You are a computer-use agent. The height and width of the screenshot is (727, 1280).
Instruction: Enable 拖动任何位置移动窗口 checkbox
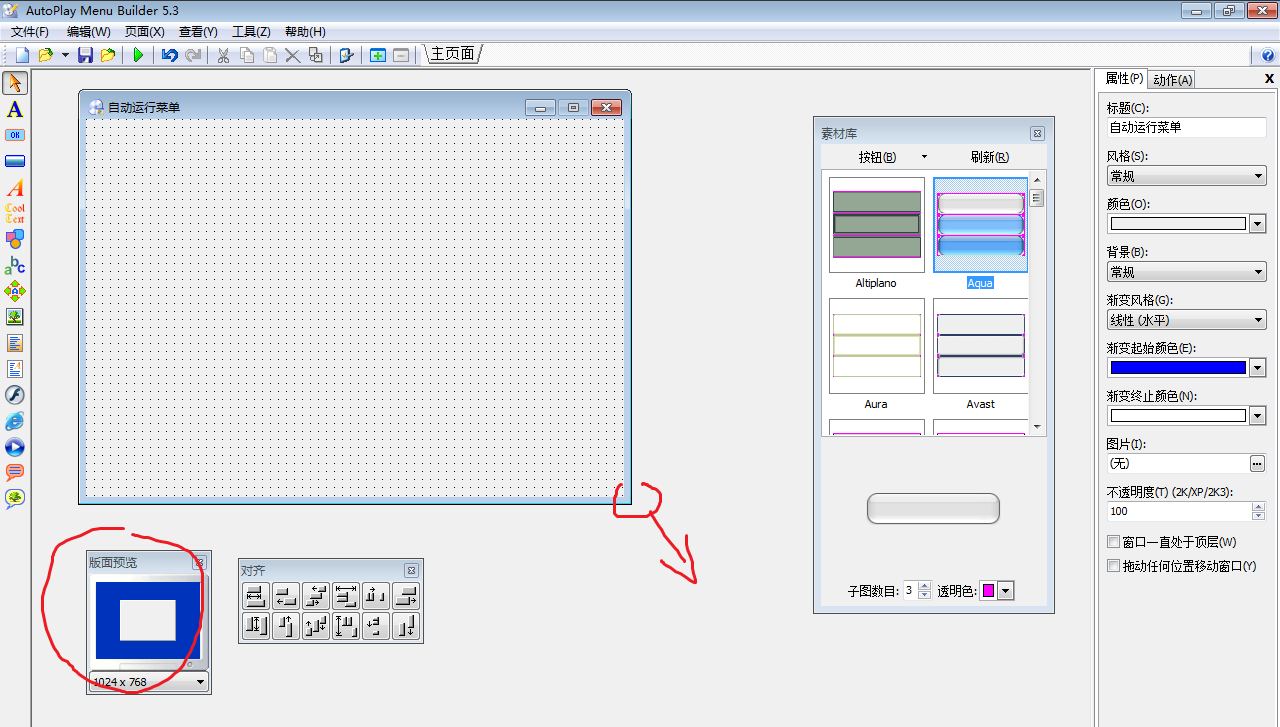tap(1113, 566)
